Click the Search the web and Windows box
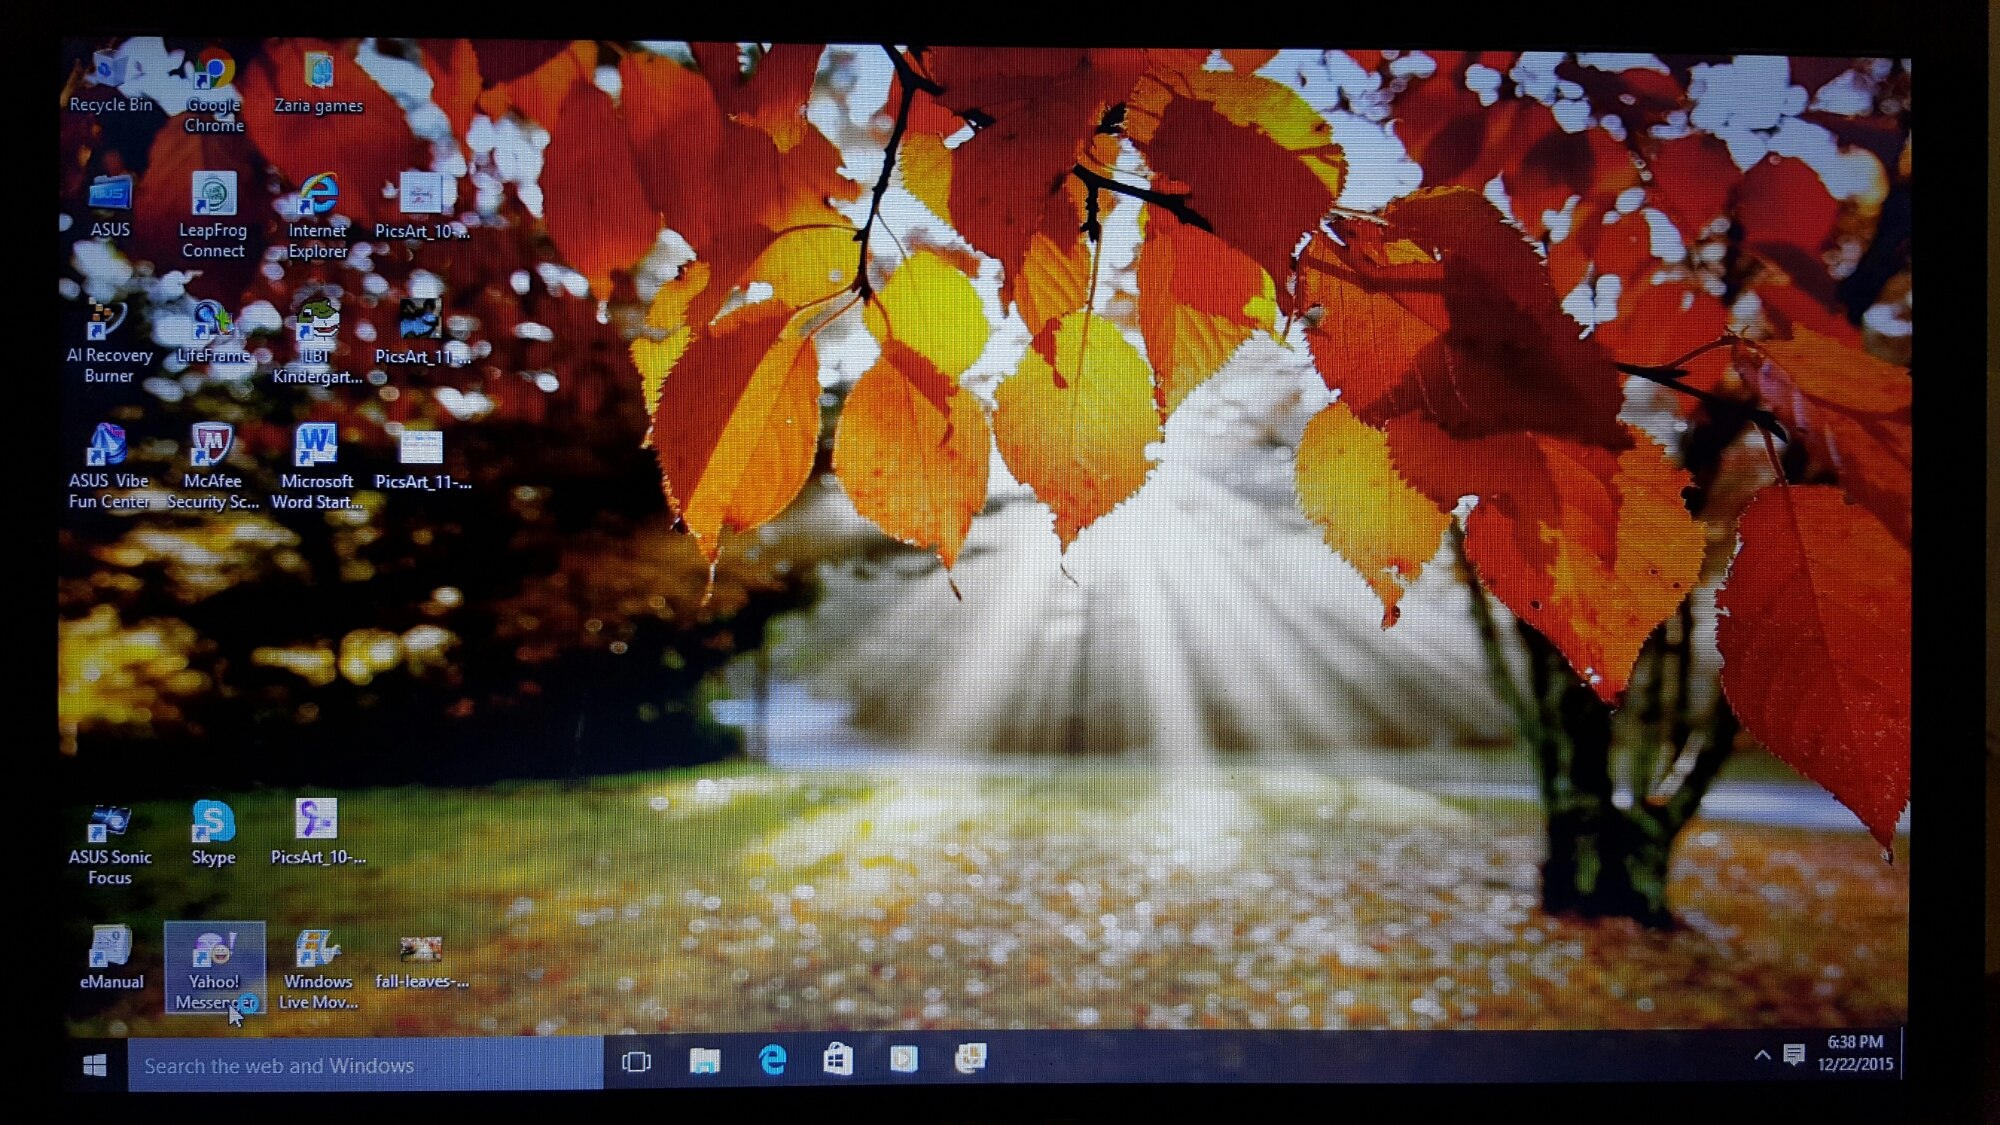Image resolution: width=2000 pixels, height=1125 pixels. [365, 1066]
